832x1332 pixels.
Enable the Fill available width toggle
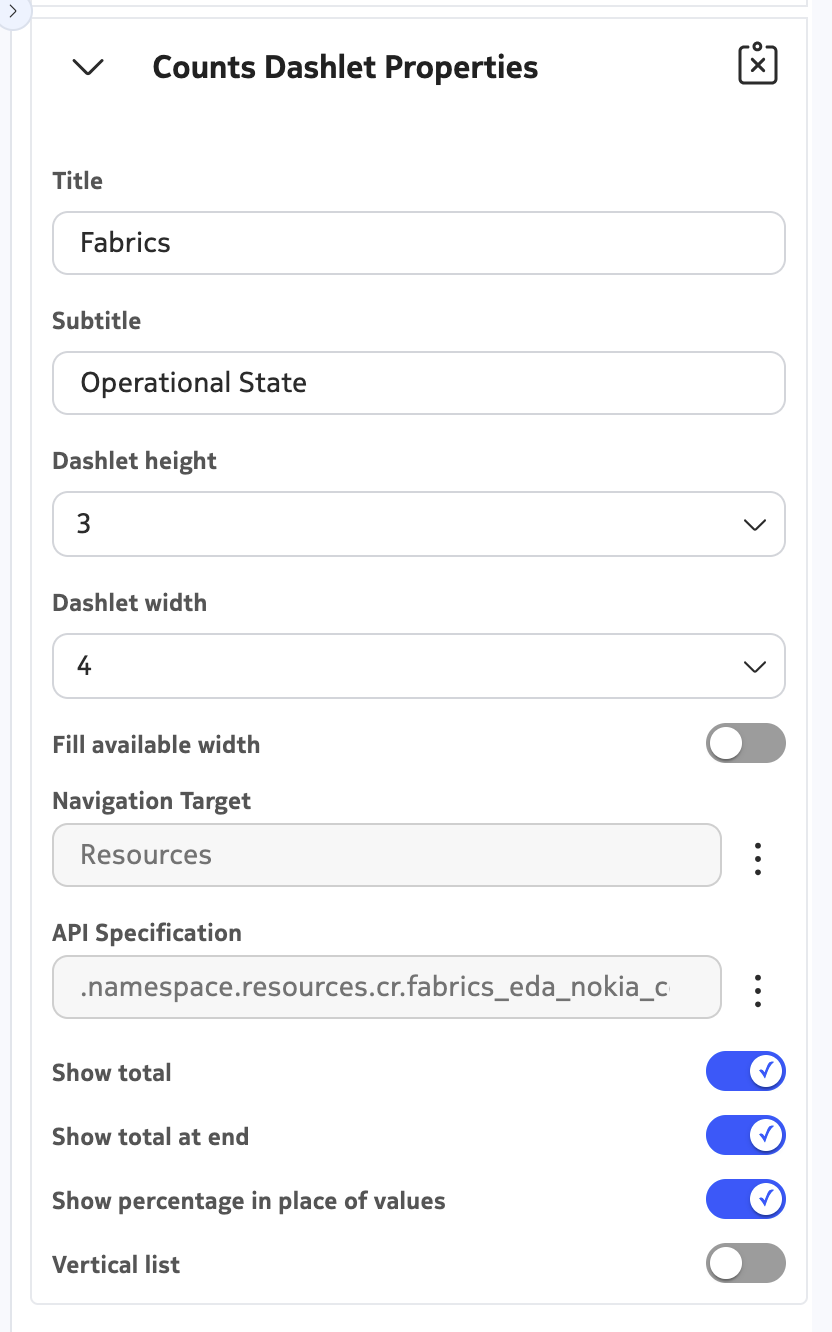tap(745, 743)
